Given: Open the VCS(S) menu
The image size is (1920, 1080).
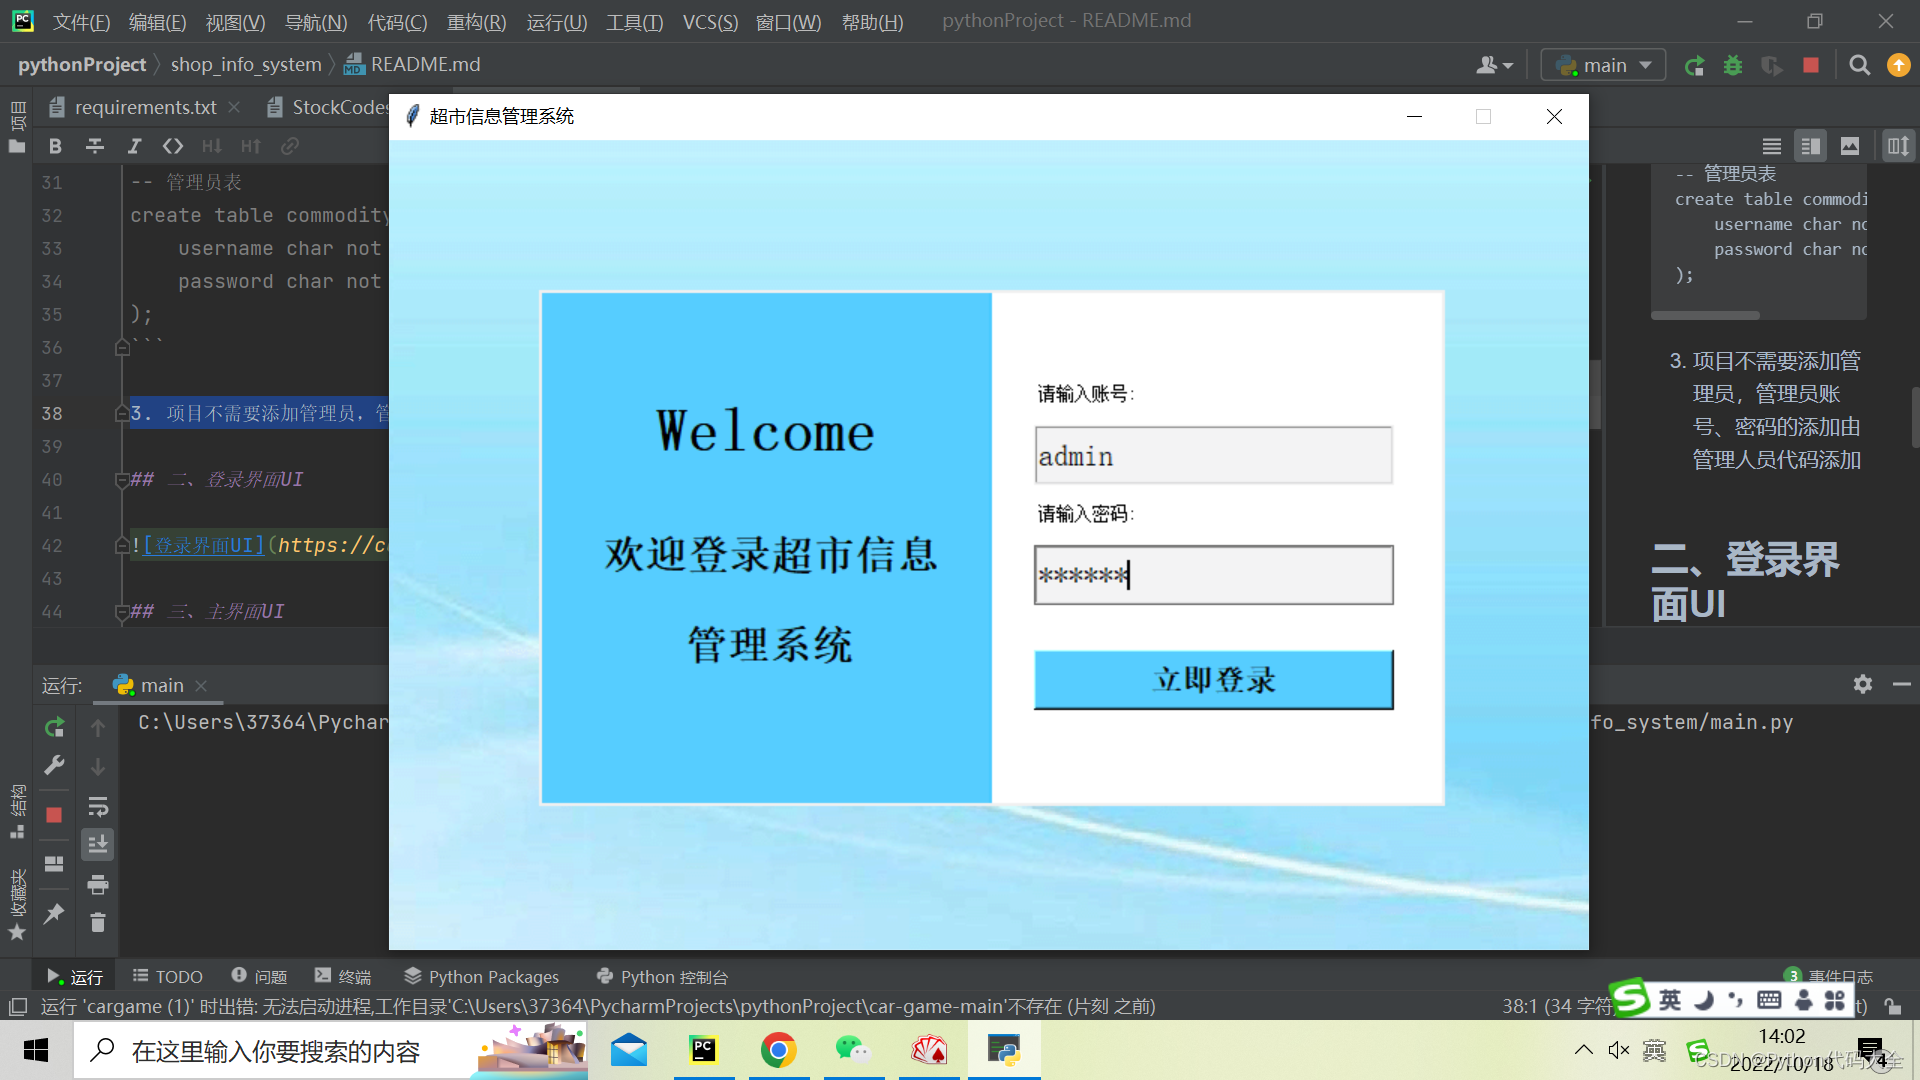Looking at the screenshot, I should coord(710,21).
